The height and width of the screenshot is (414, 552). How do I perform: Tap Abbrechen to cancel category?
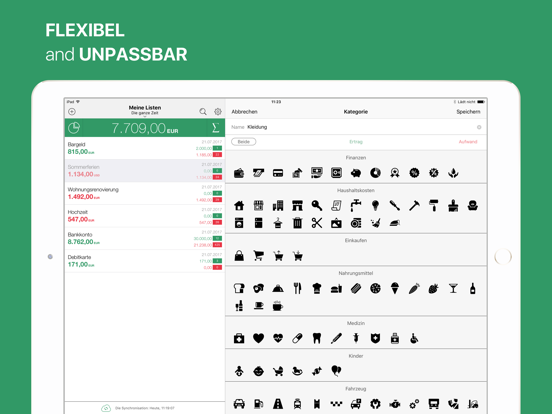[x=244, y=112]
